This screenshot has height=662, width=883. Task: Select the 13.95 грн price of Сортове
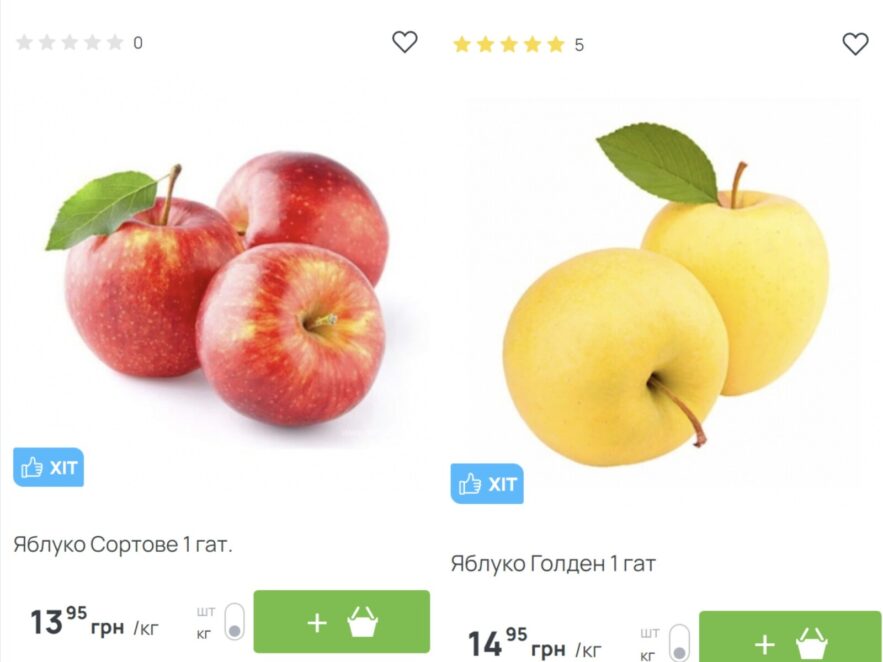click(94, 622)
